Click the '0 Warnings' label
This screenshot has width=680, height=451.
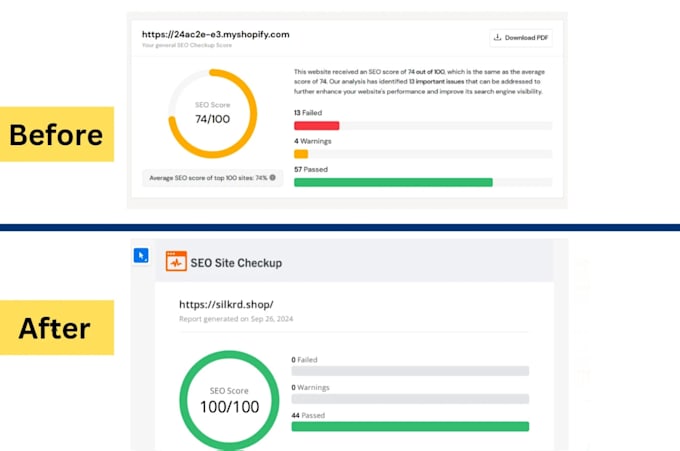[311, 387]
